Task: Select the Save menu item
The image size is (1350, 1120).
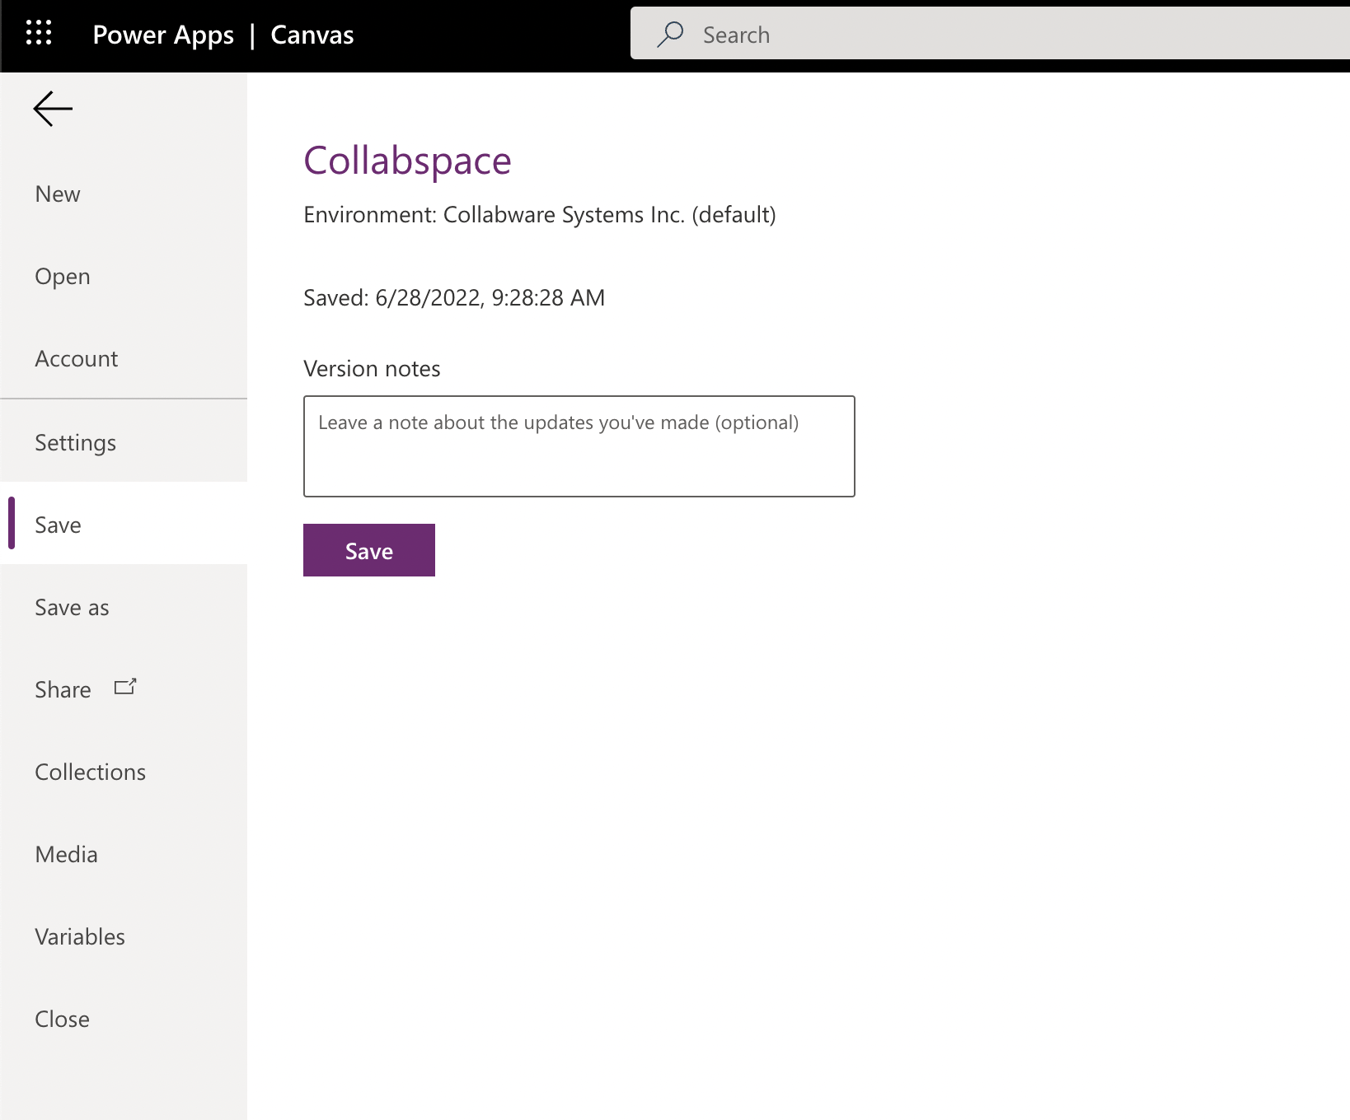Action: (57, 524)
